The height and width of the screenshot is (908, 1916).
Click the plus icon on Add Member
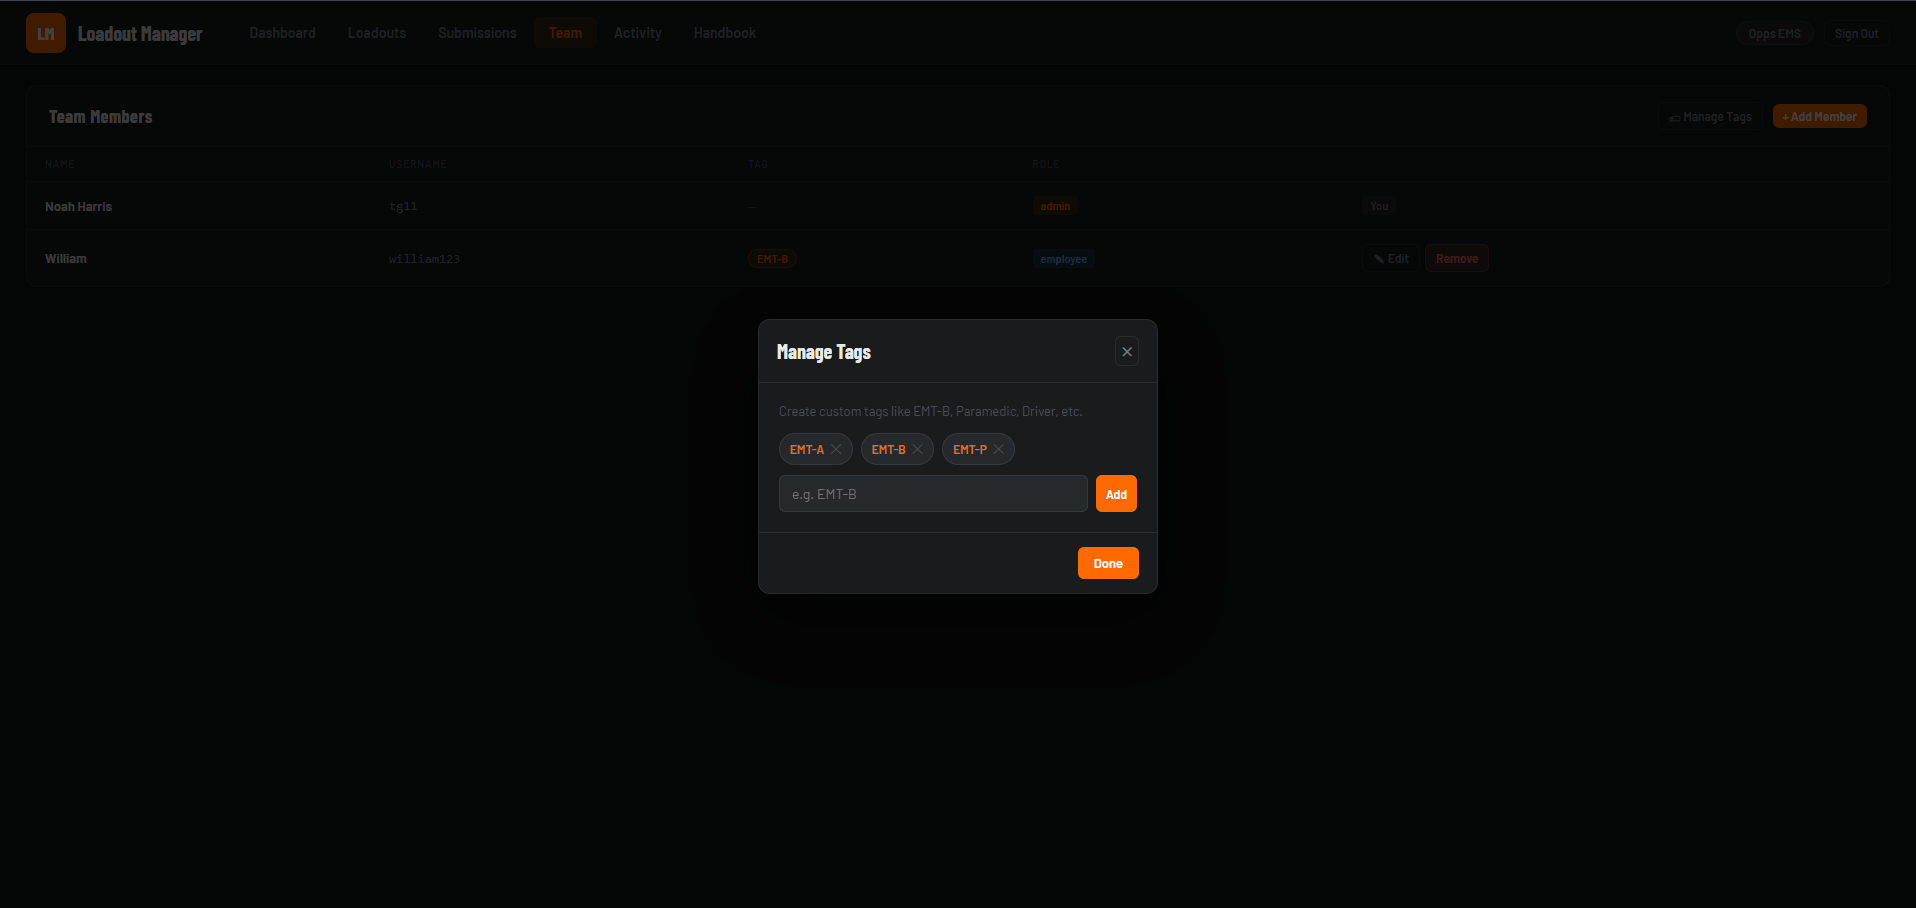tap(1785, 116)
